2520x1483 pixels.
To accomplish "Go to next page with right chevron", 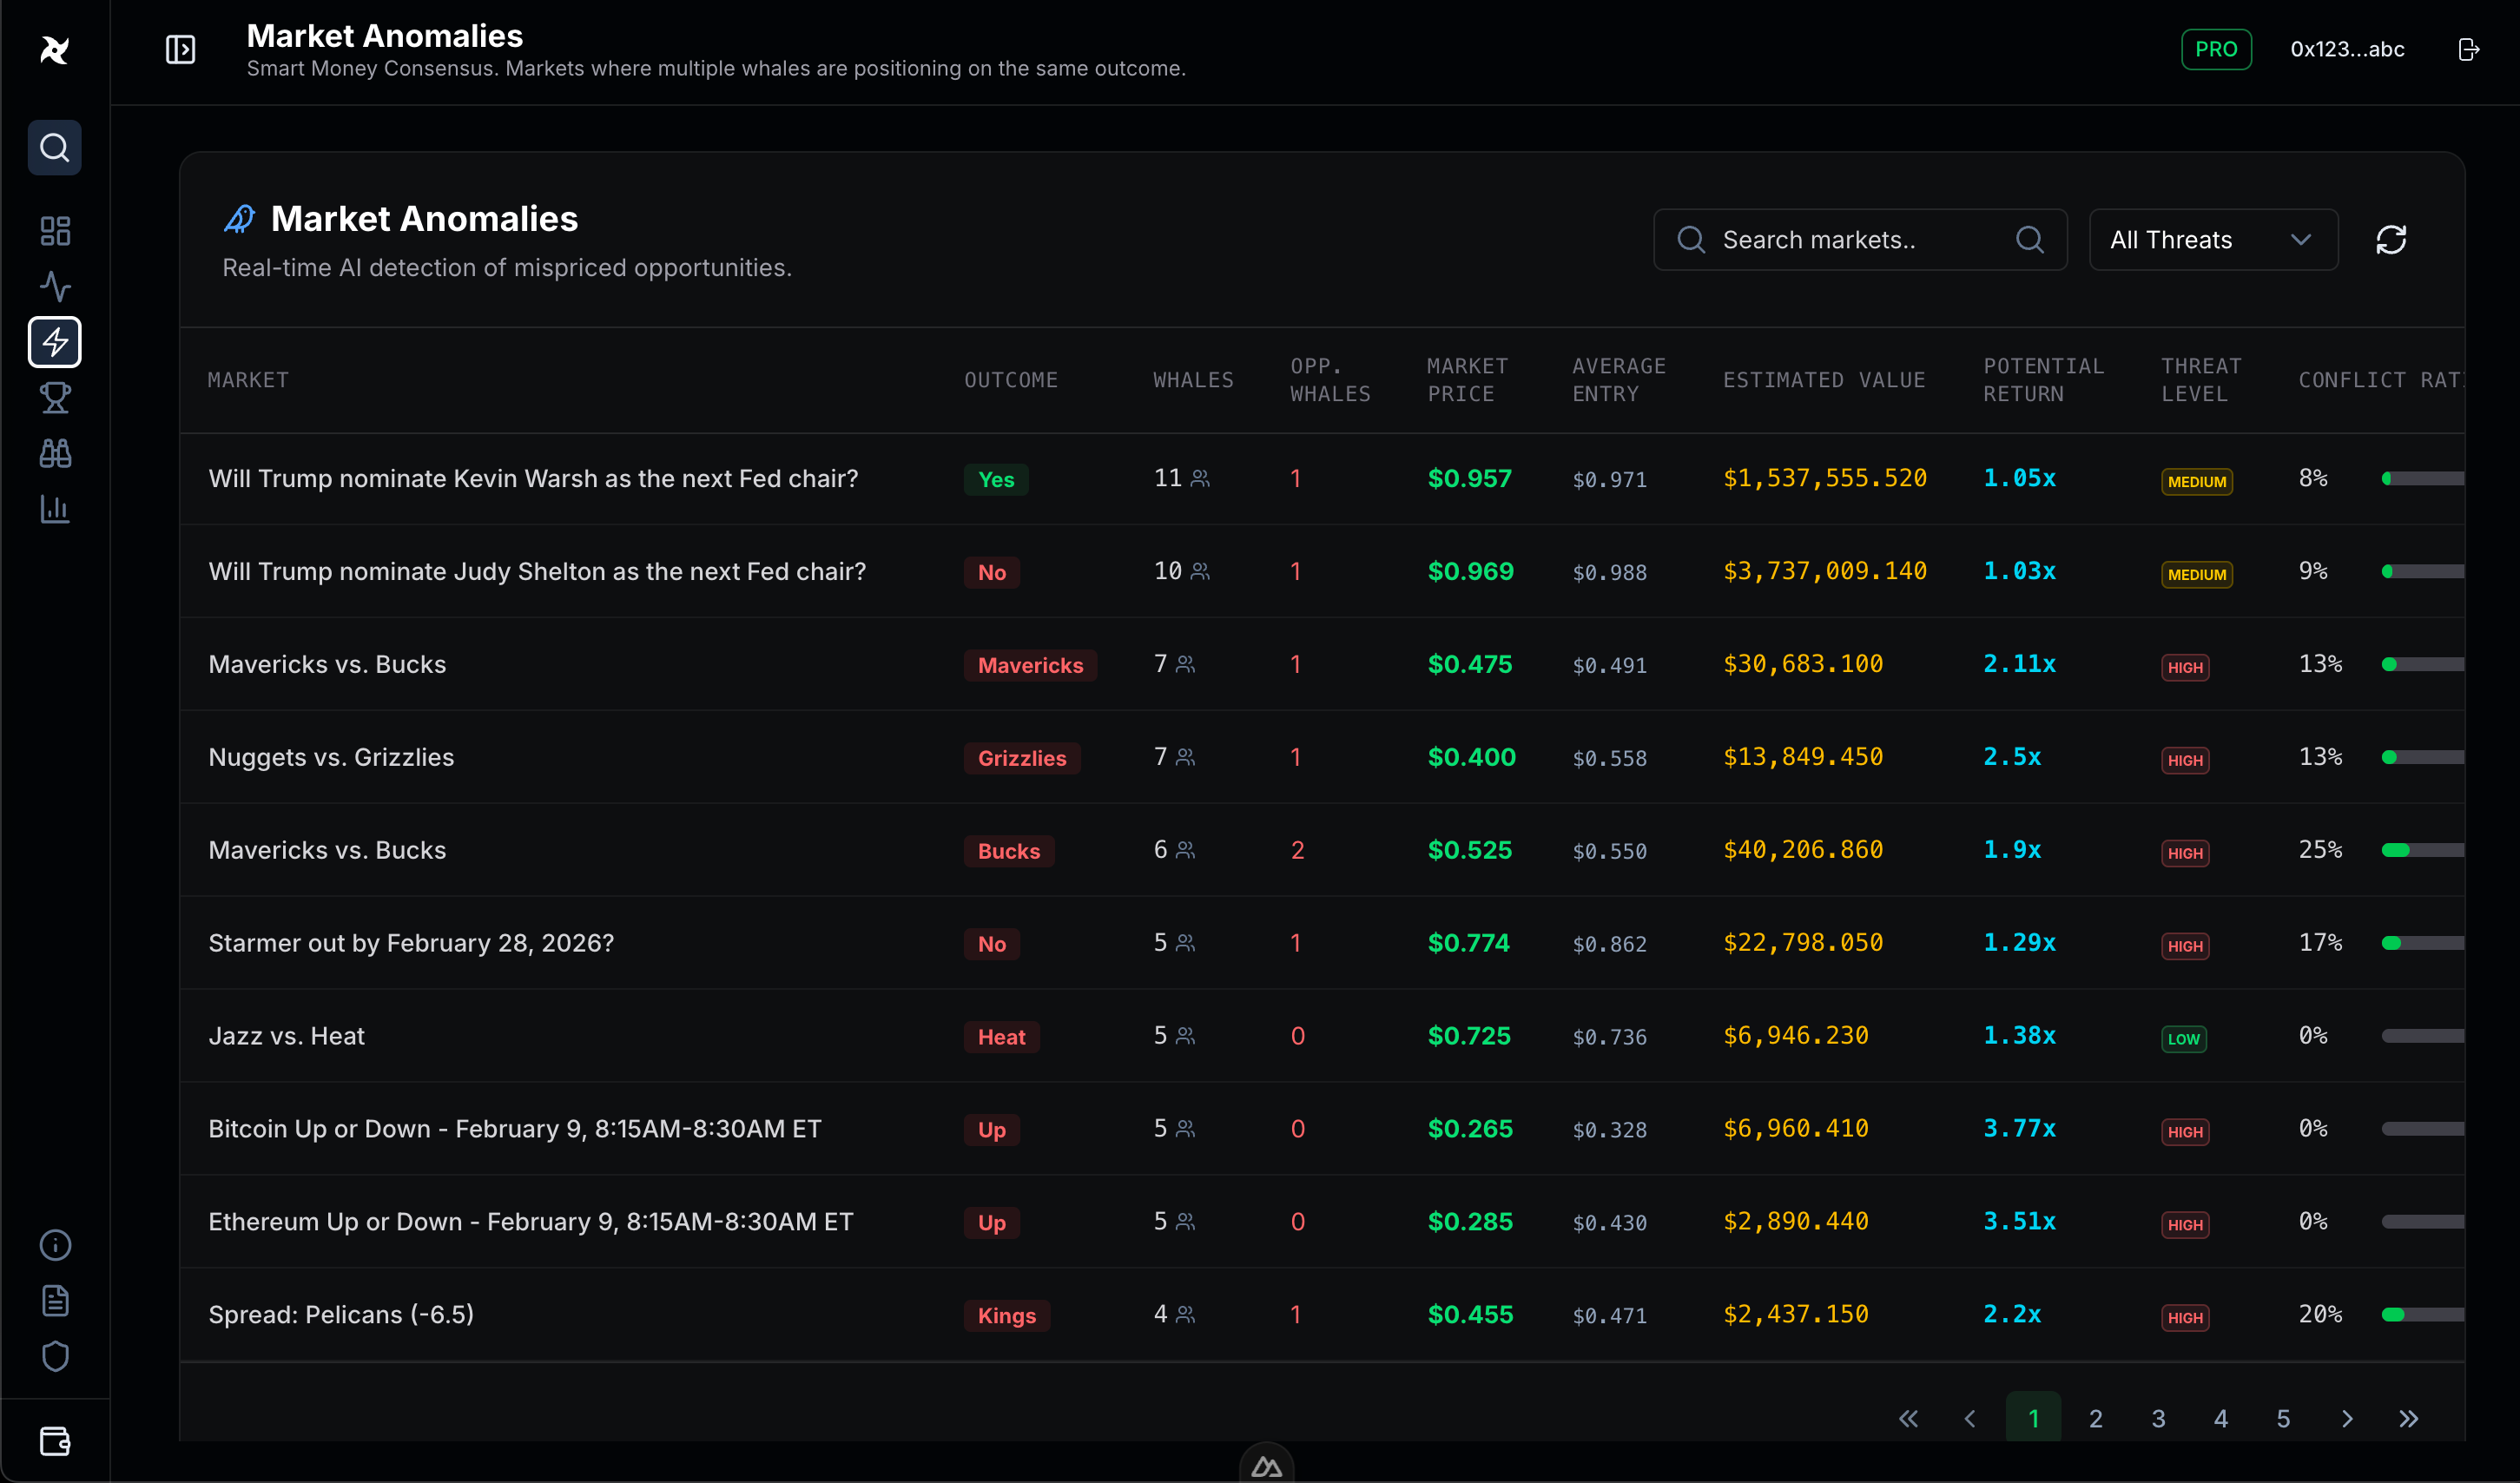I will (2346, 1418).
